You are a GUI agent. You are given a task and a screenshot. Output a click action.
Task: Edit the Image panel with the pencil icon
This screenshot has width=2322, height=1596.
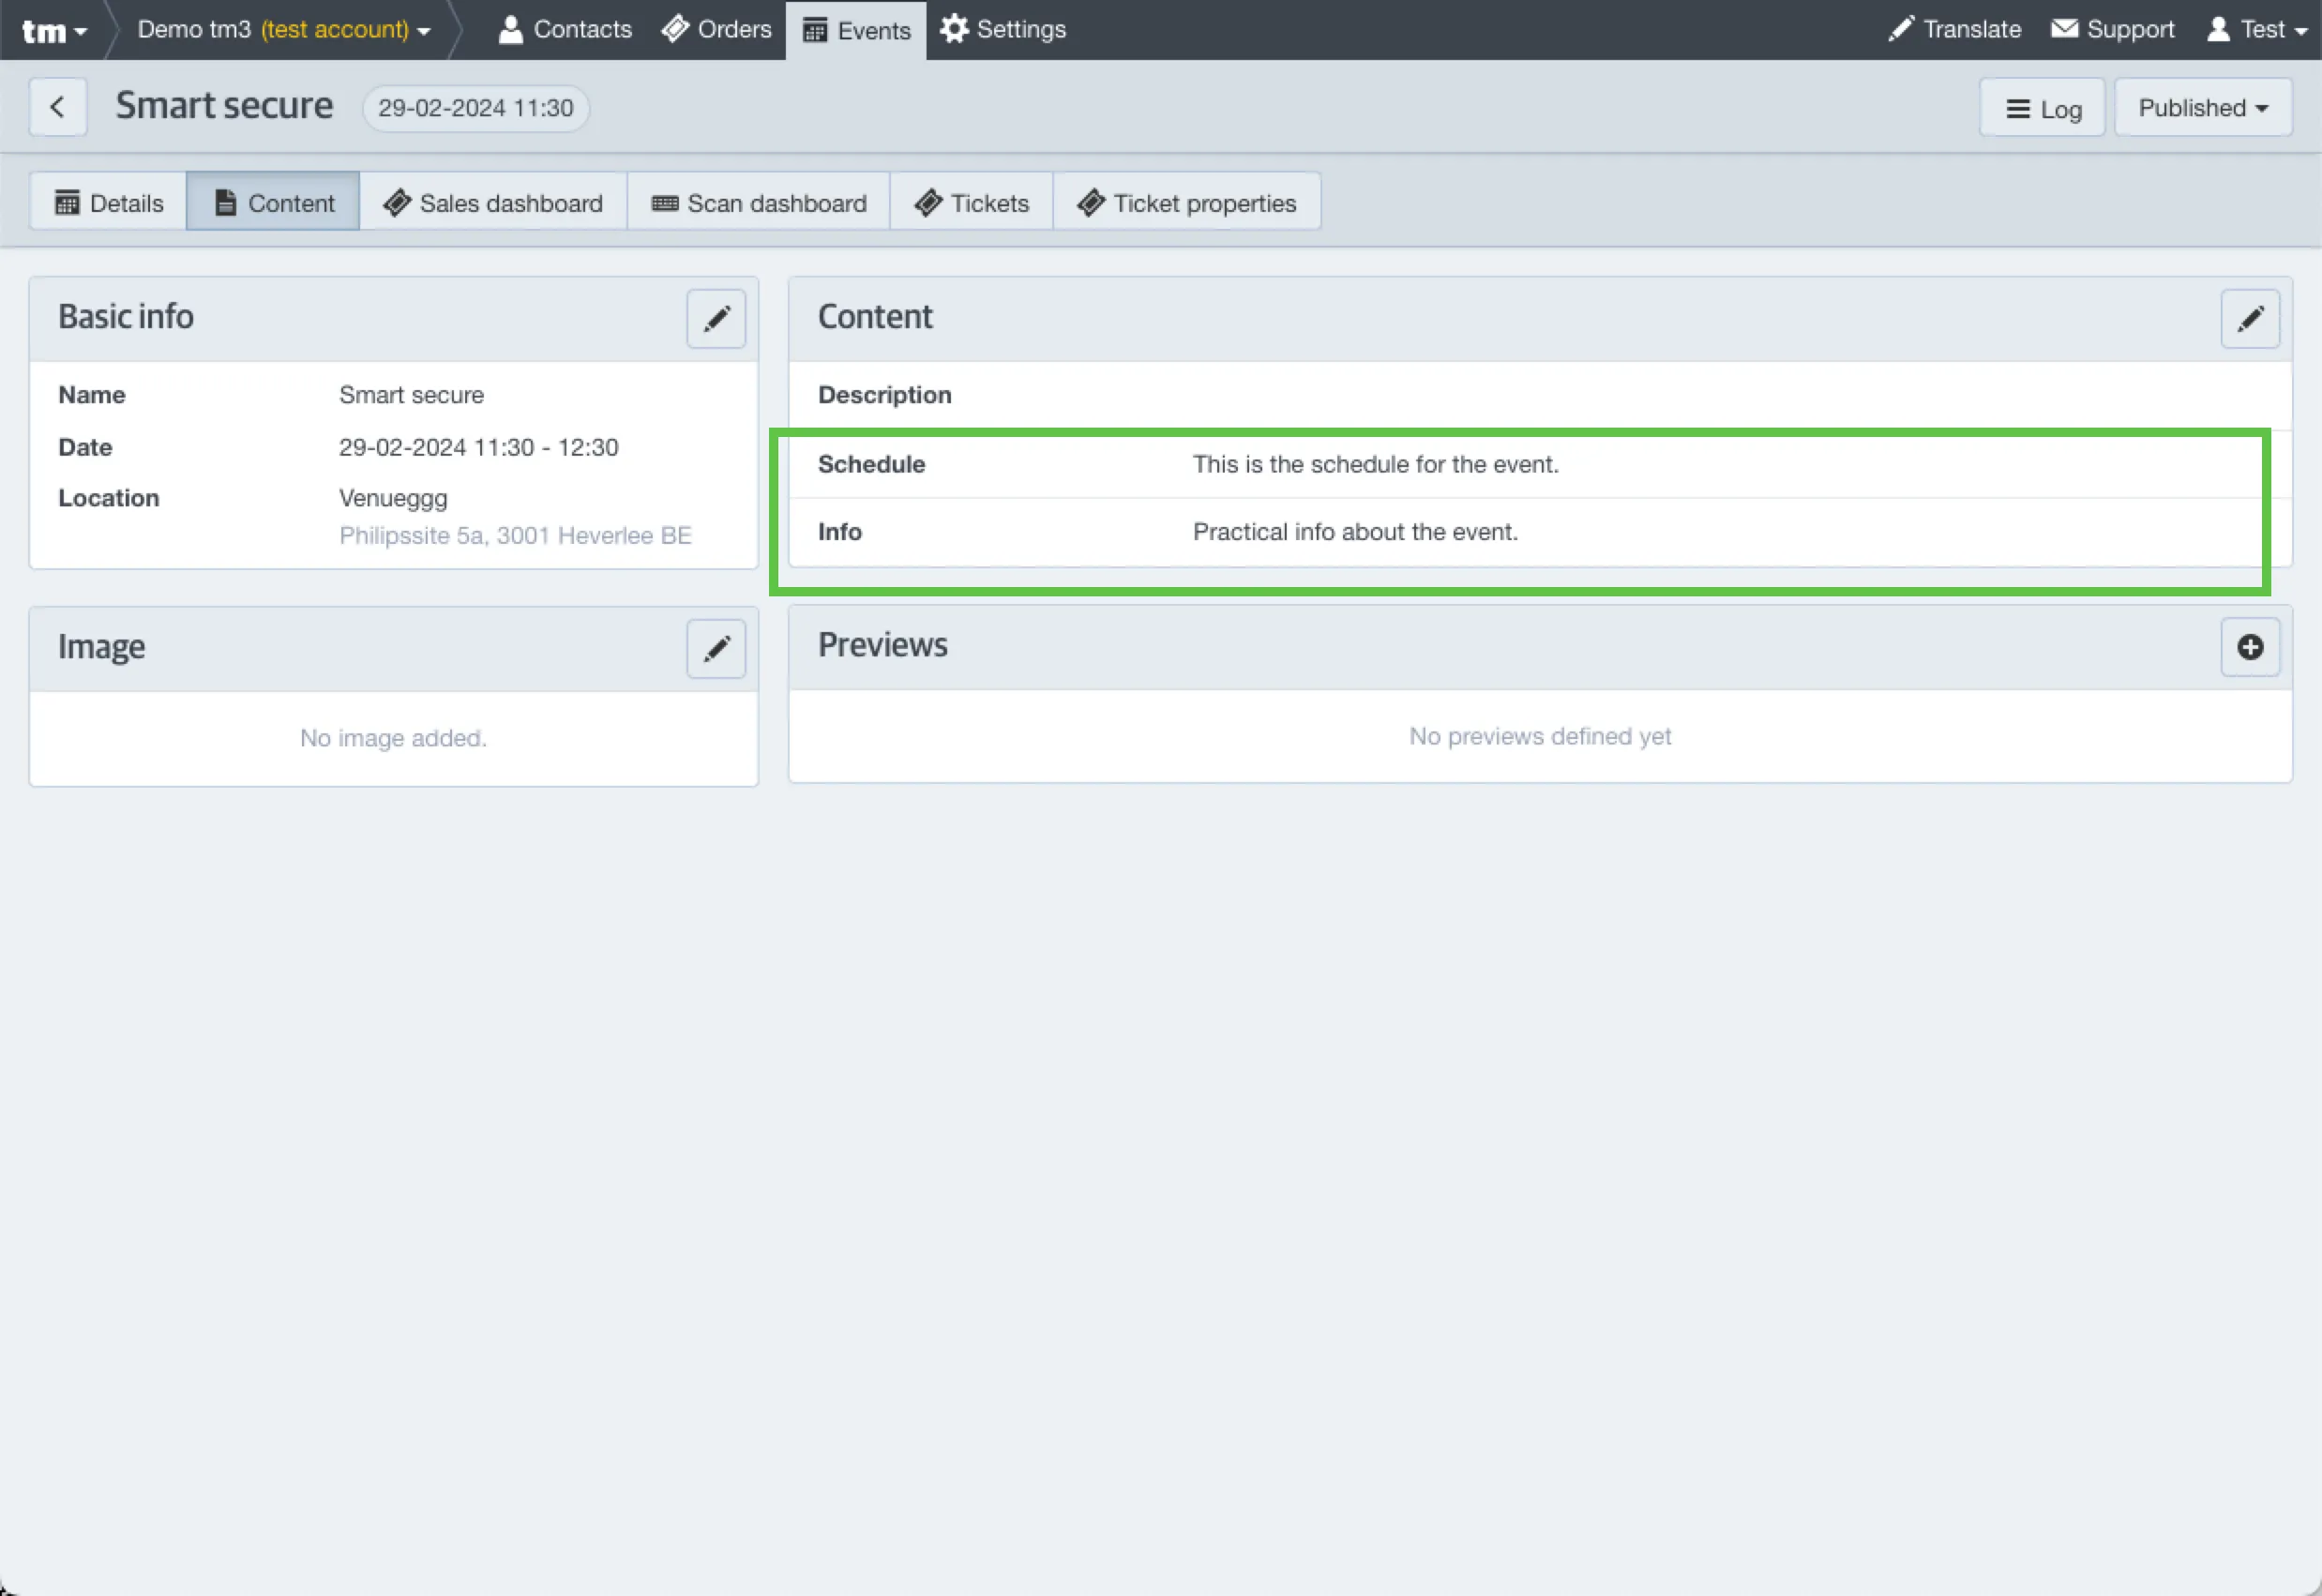(716, 649)
